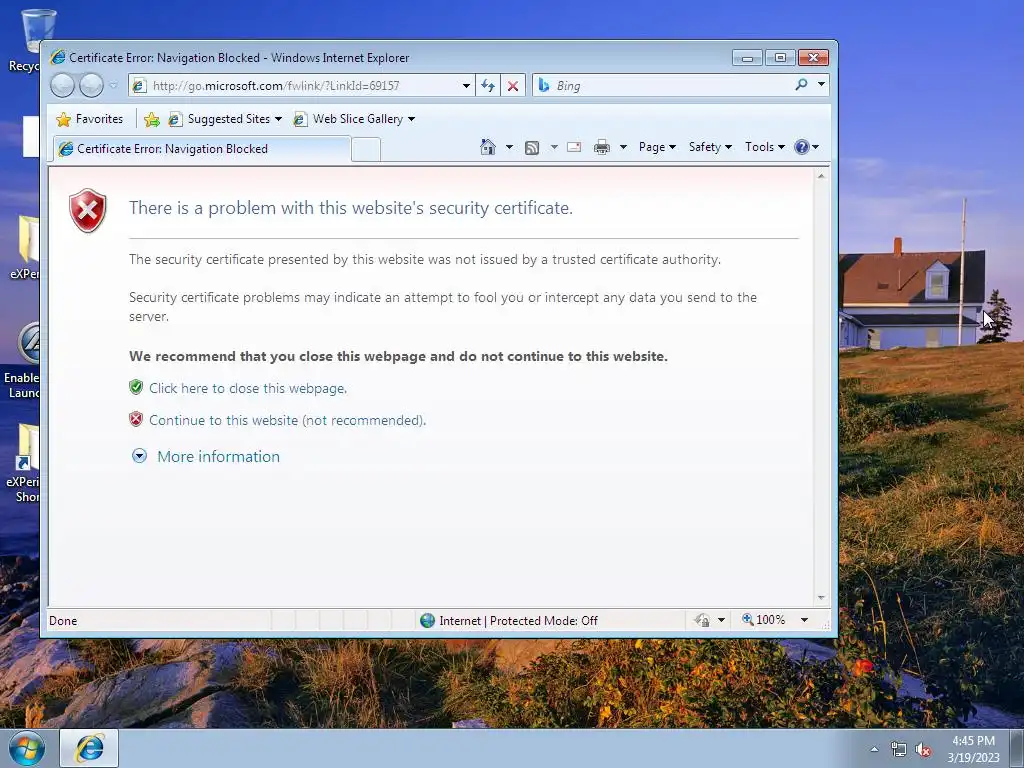Screen dimensions: 1024x768
Task: Click the green shield close-webpage icon
Action: (x=136, y=387)
